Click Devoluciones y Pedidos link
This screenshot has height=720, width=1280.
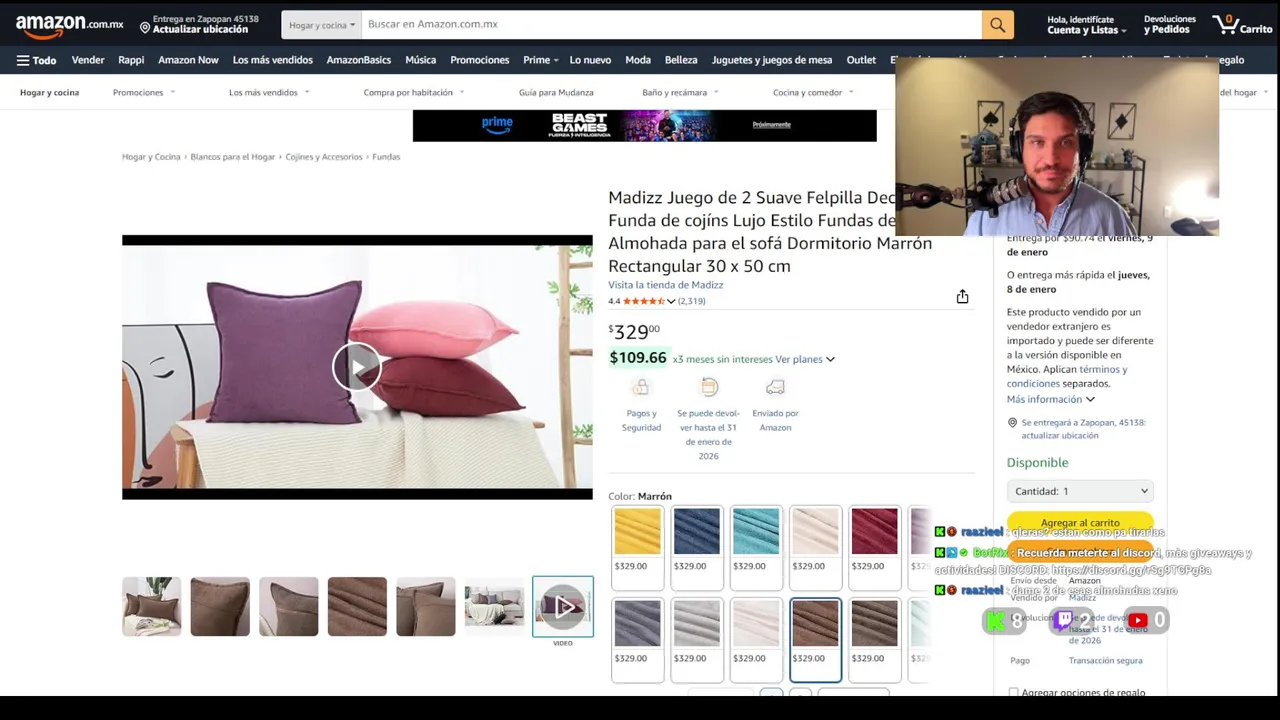coord(1169,25)
